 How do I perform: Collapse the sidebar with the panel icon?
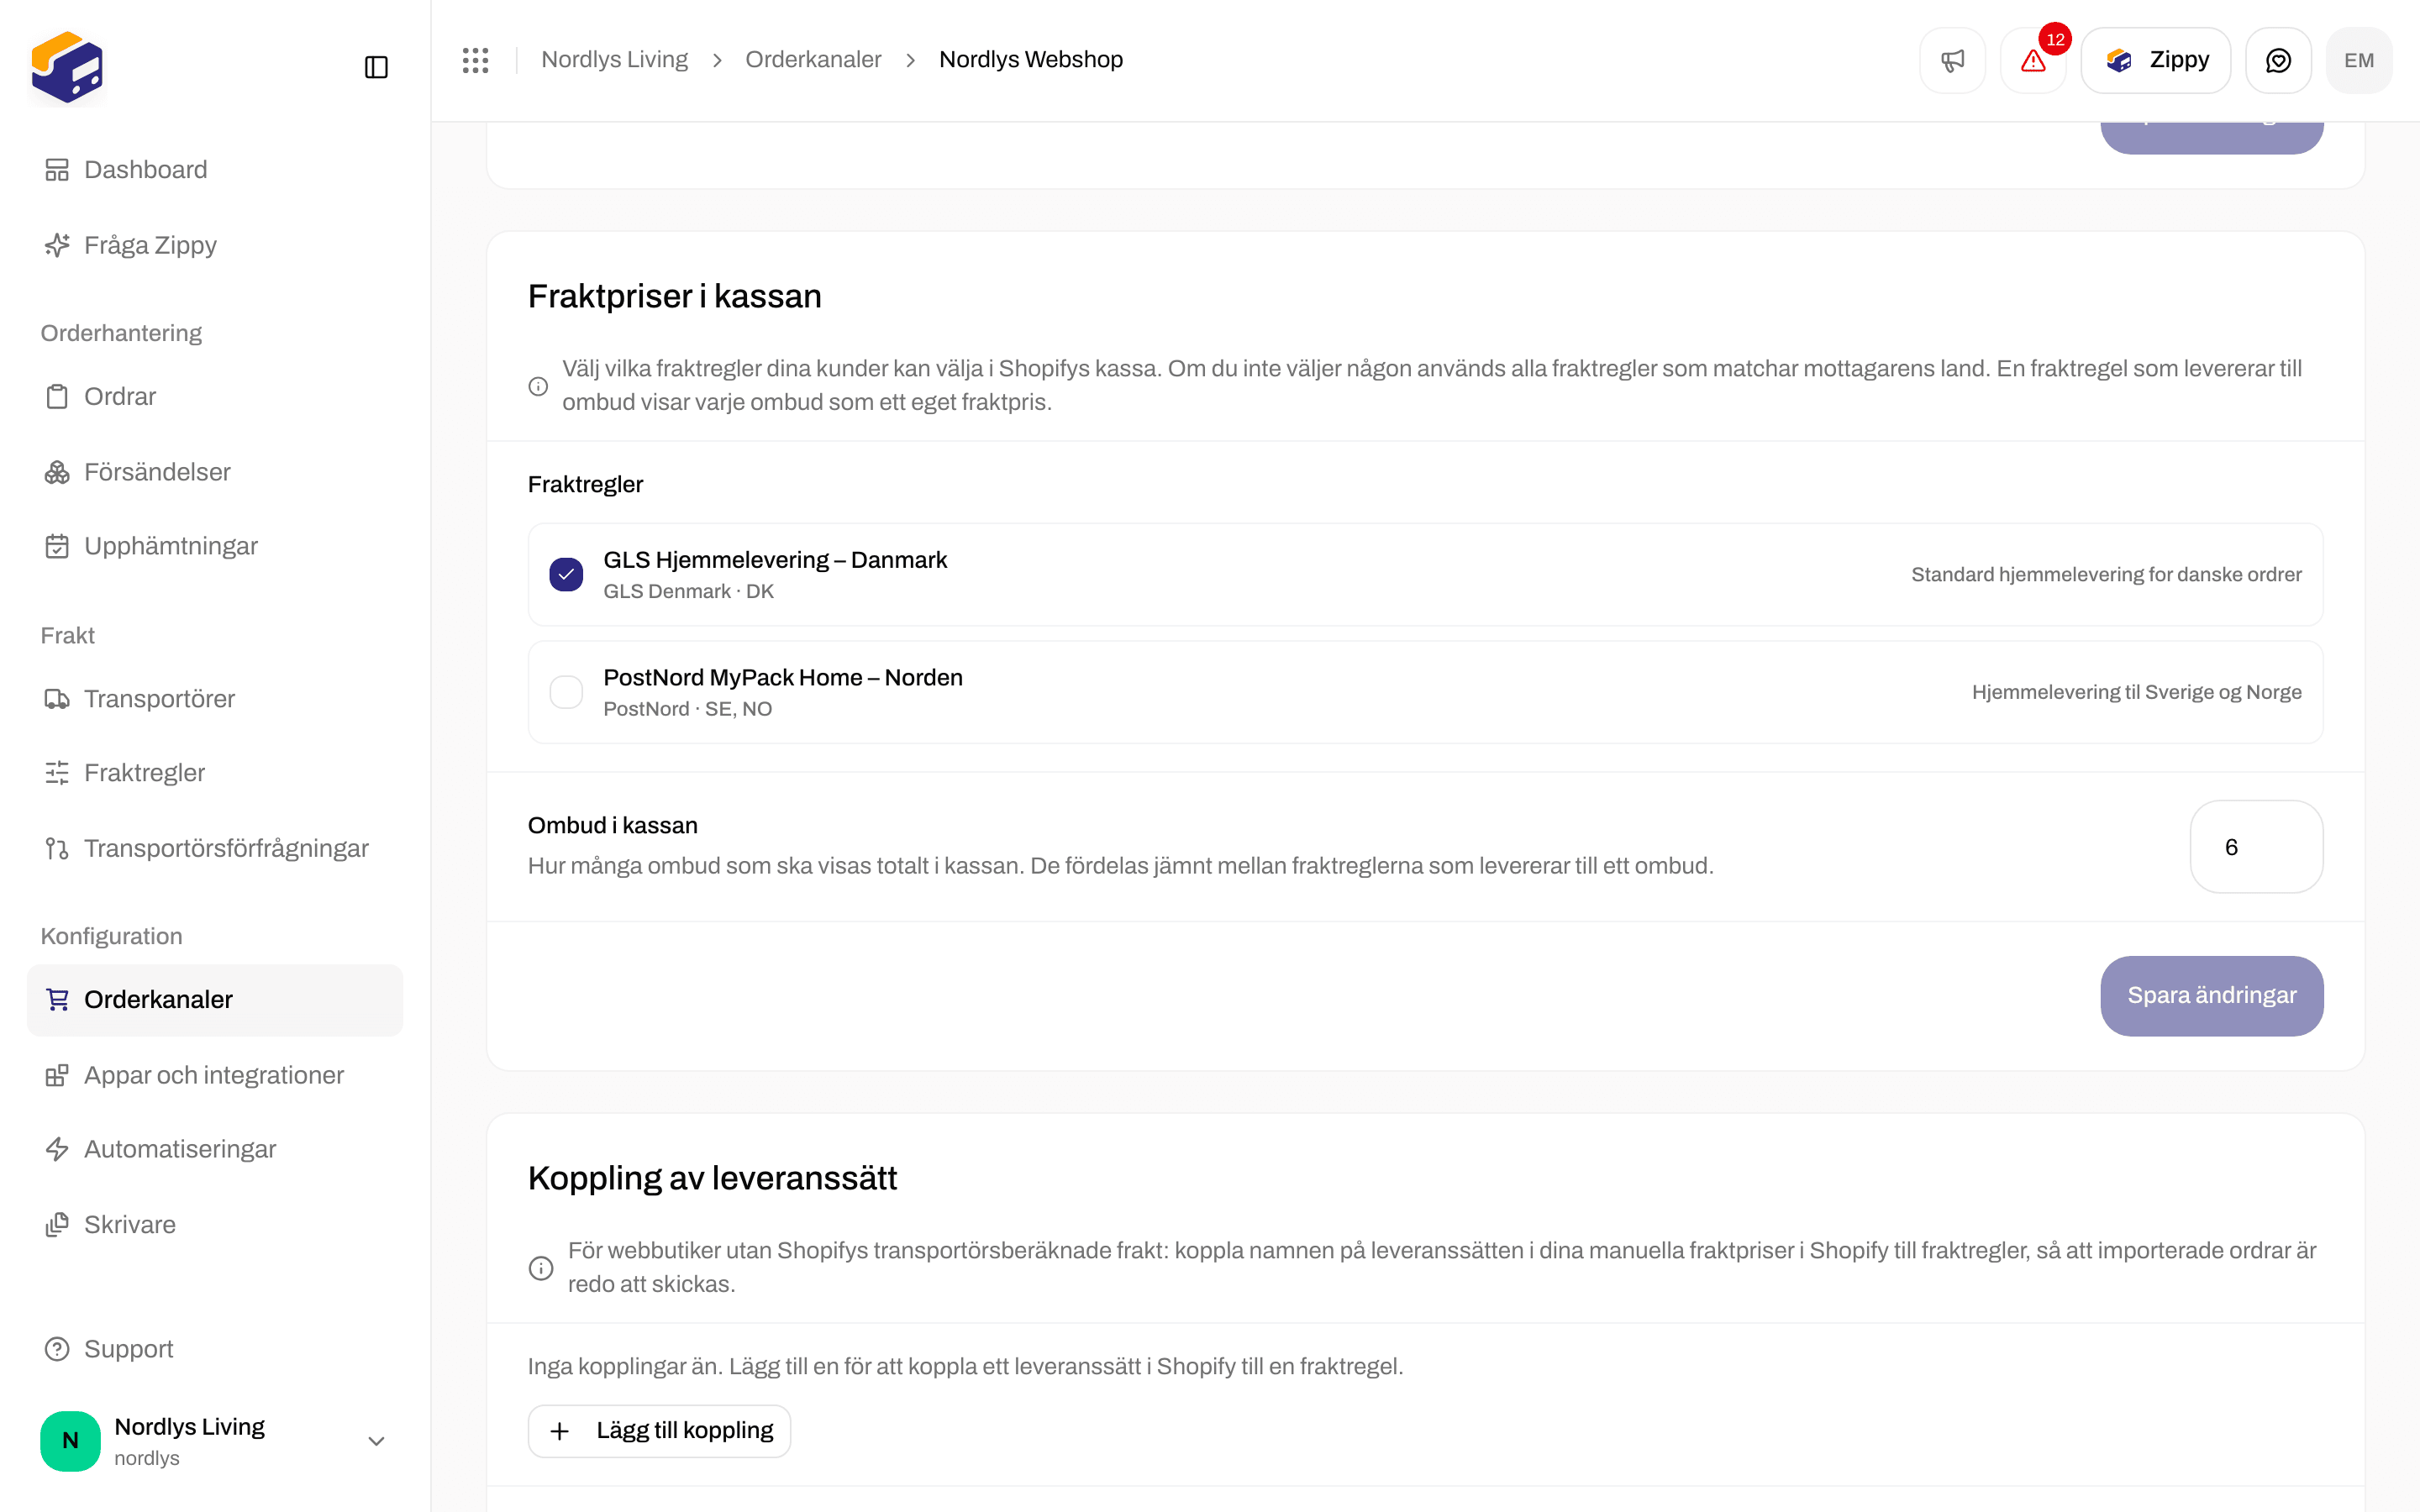click(x=376, y=67)
